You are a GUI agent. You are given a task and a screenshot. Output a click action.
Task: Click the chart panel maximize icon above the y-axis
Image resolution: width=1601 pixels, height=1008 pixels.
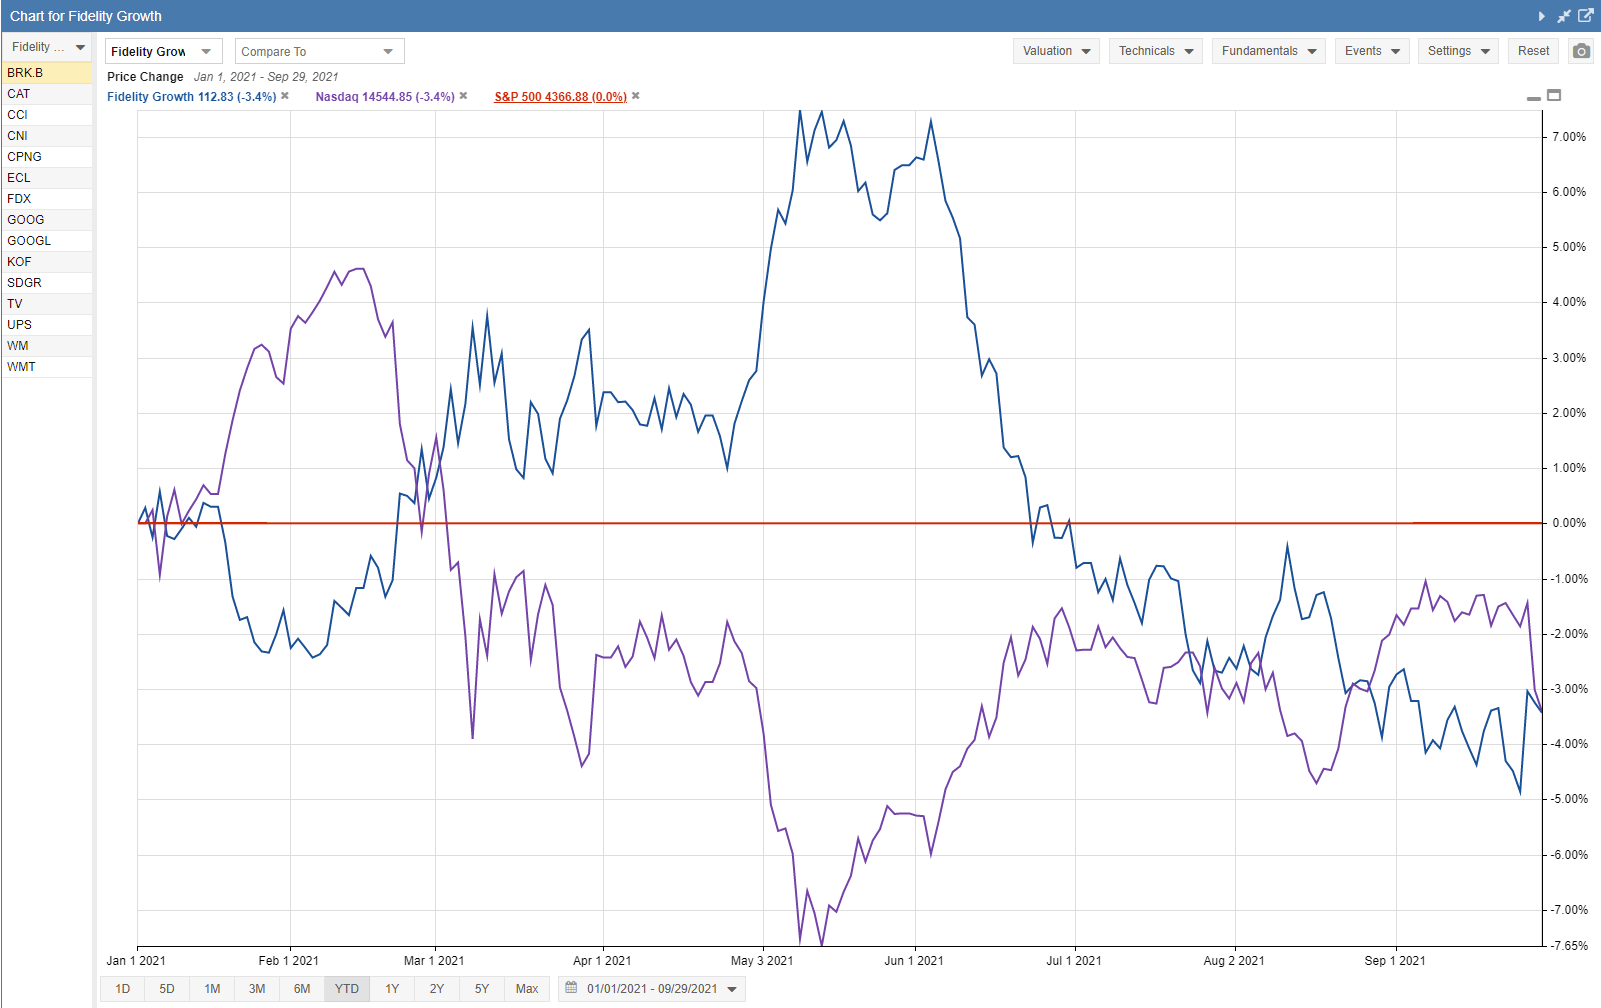click(1554, 95)
